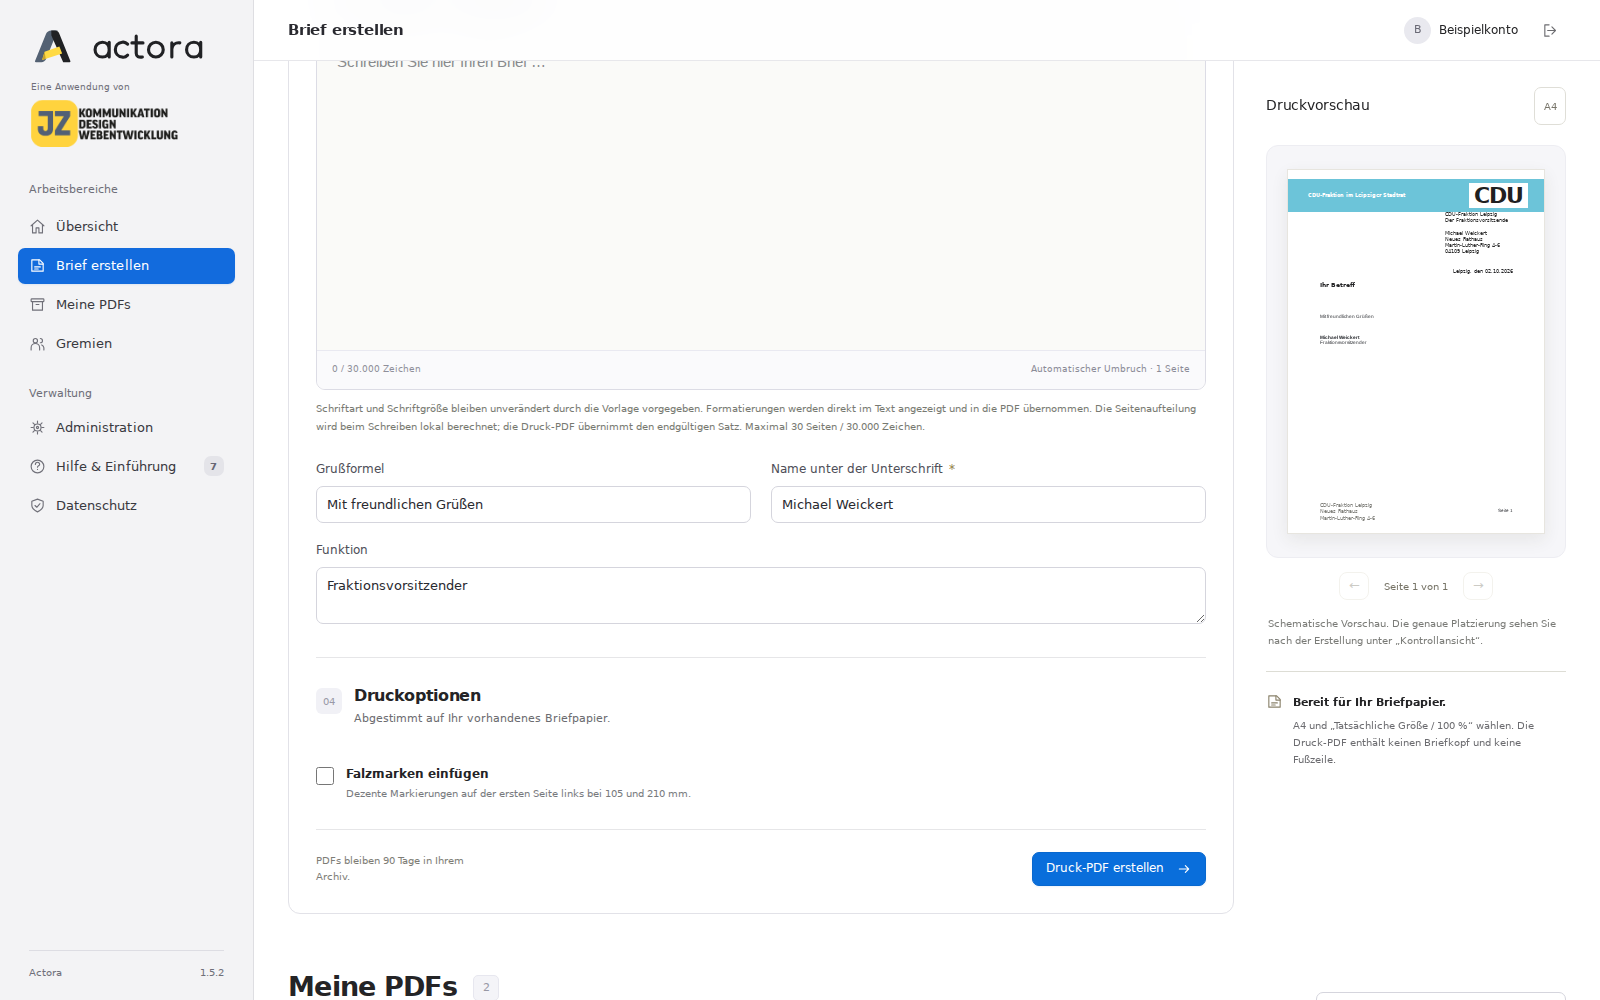Click the Administration gear icon
The height and width of the screenshot is (1000, 1600).
(x=37, y=428)
